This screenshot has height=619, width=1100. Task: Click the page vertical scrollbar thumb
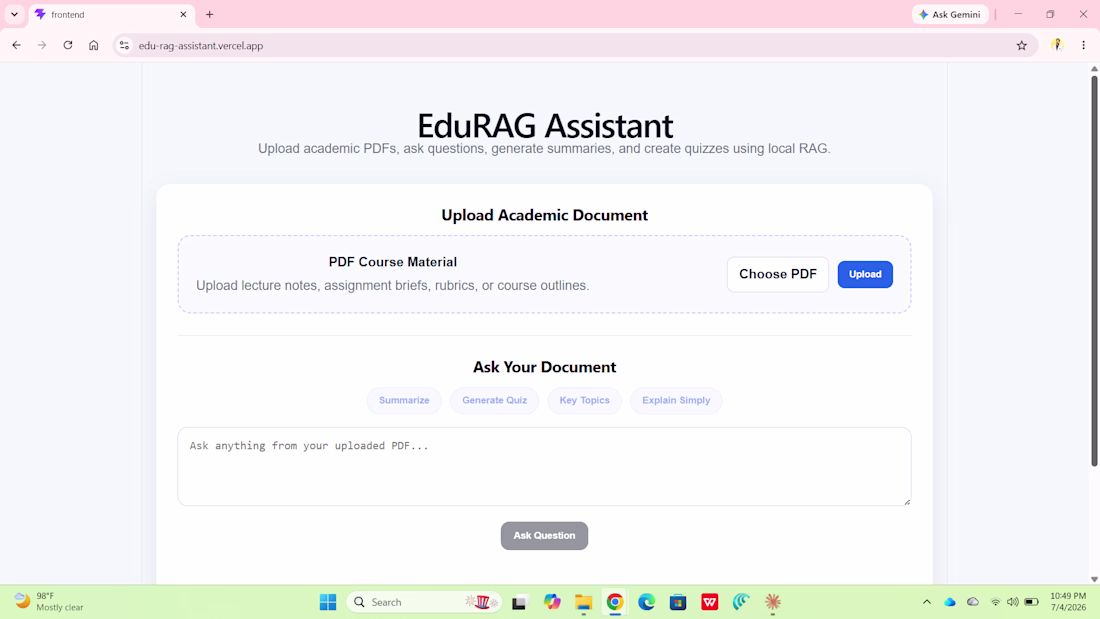pyautogui.click(x=1094, y=270)
